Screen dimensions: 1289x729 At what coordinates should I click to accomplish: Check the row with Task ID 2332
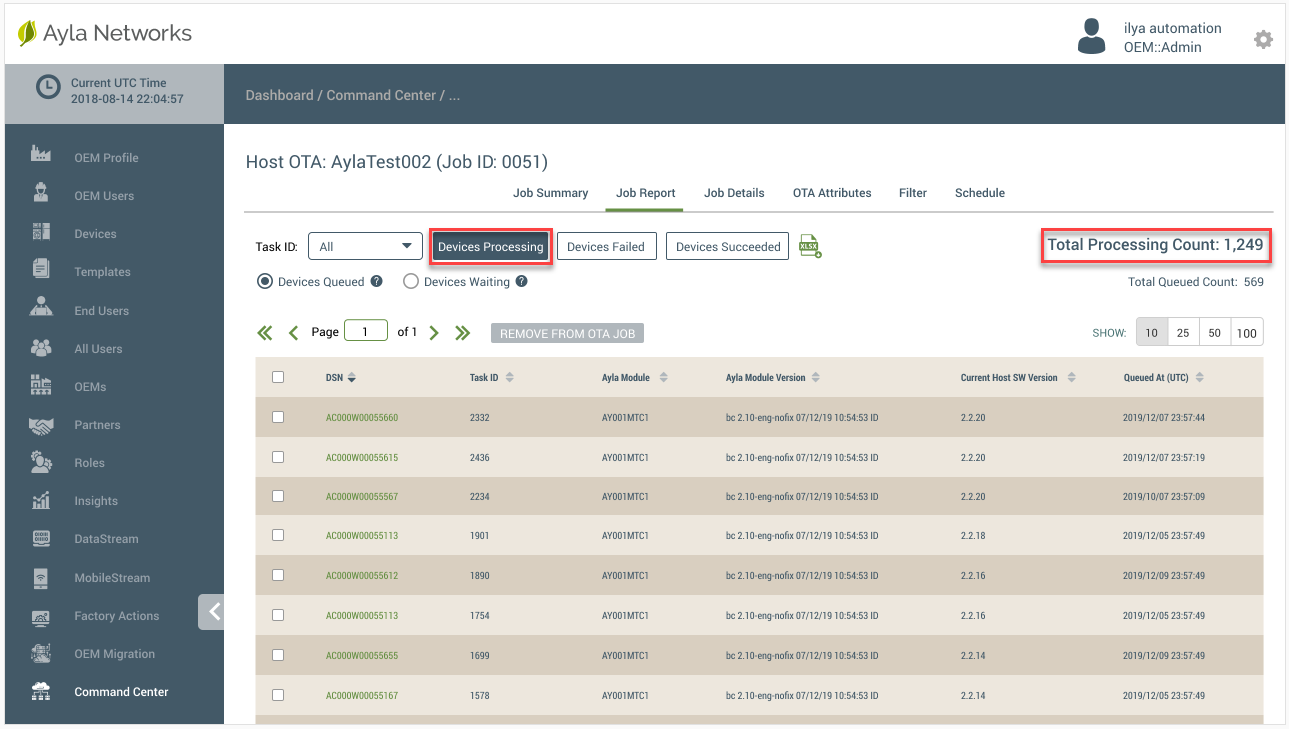click(278, 417)
